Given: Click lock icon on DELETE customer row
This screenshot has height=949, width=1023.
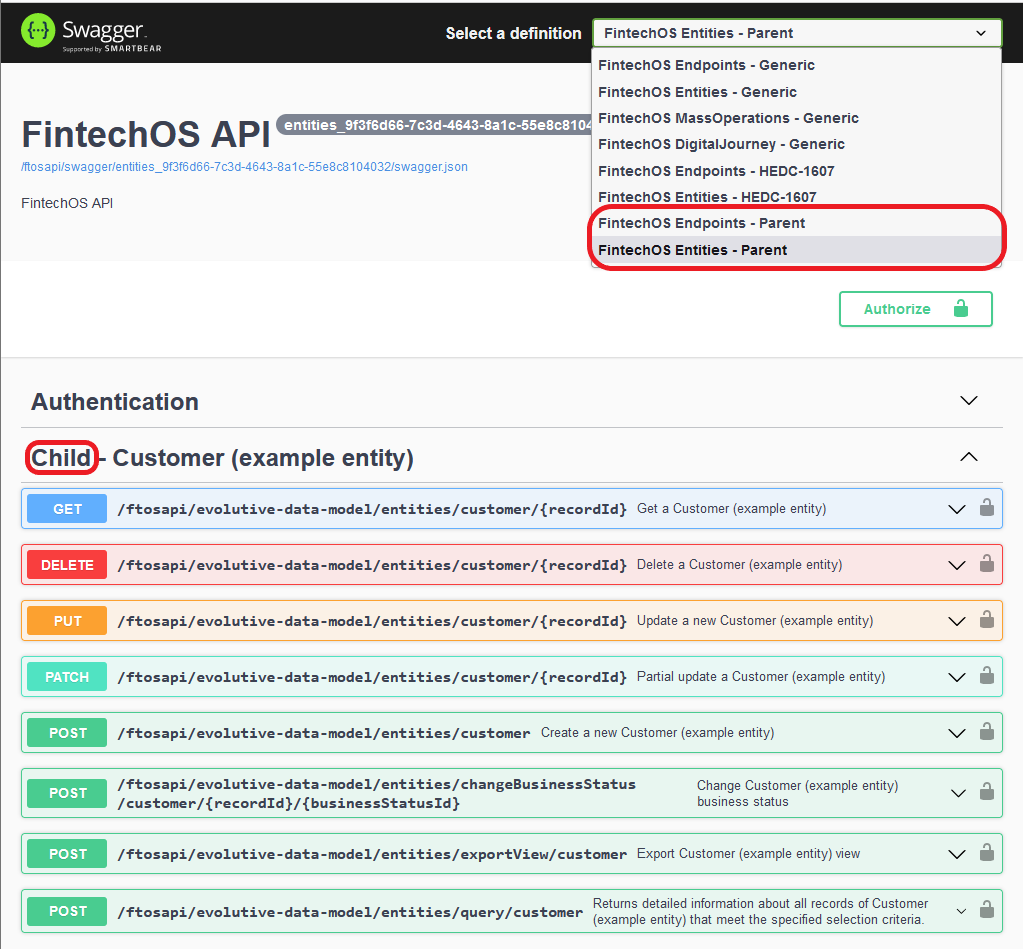Looking at the screenshot, I should (x=986, y=564).
